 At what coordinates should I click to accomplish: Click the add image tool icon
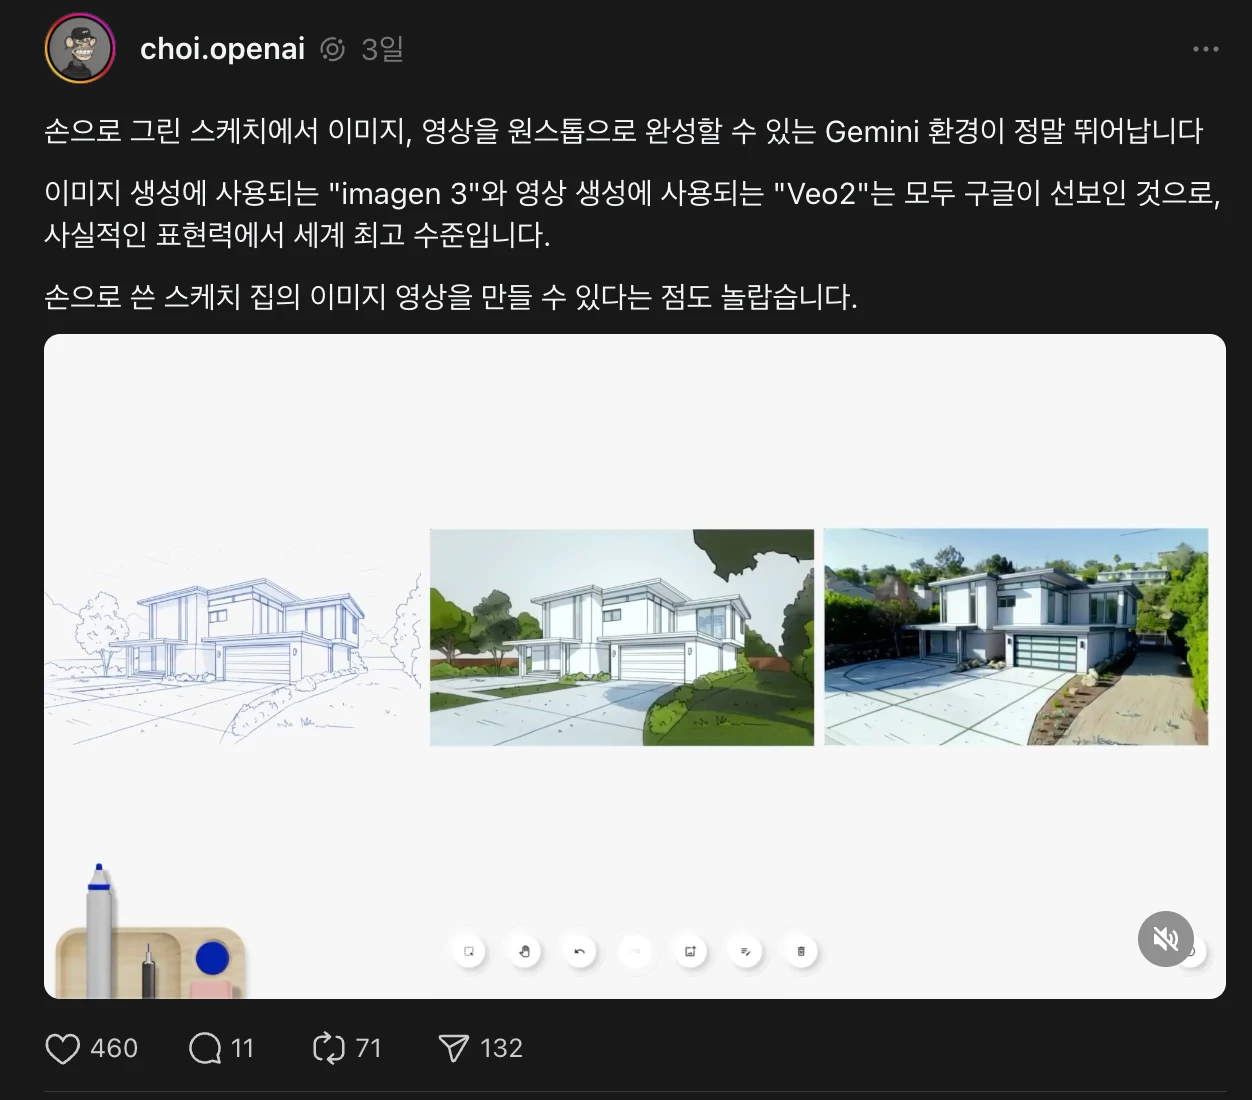pyautogui.click(x=690, y=951)
